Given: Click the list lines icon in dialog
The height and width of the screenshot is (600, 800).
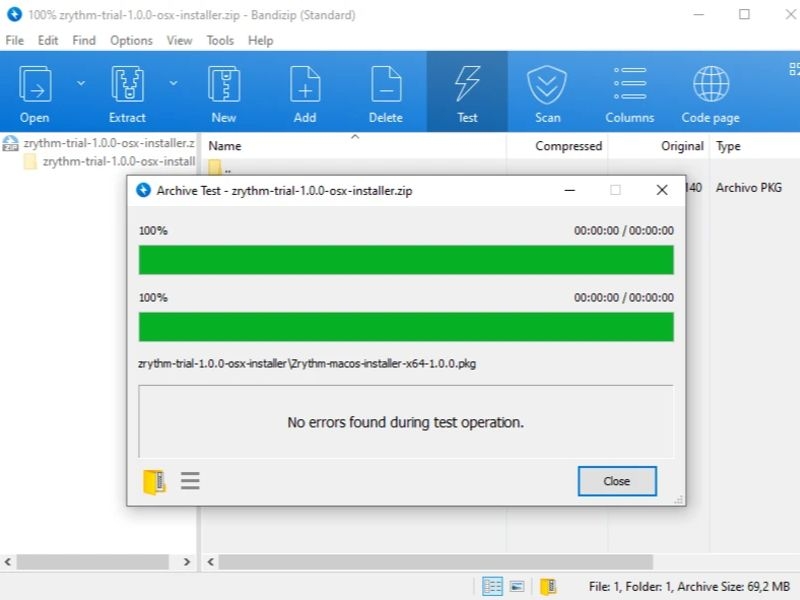Looking at the screenshot, I should point(190,481).
